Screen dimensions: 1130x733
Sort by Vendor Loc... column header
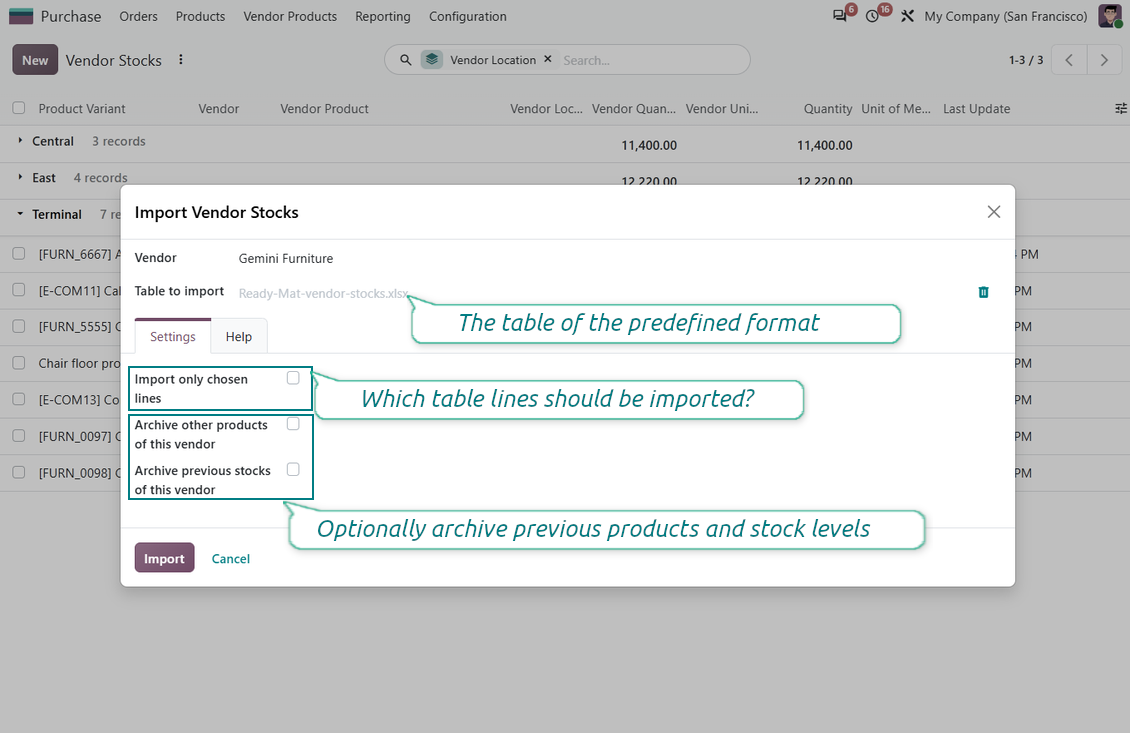click(x=546, y=109)
